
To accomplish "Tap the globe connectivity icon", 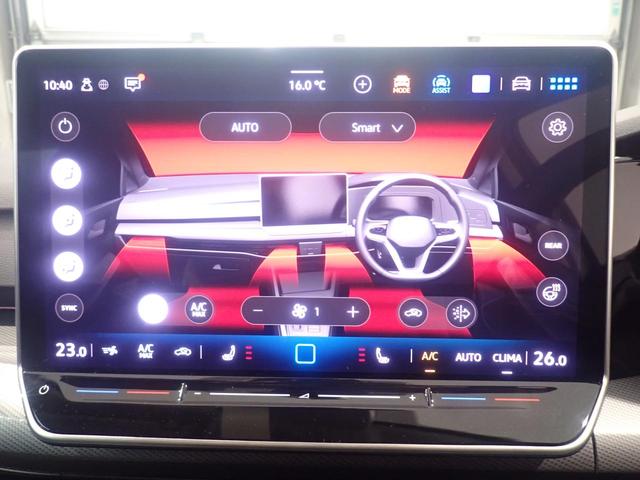I will pos(104,85).
